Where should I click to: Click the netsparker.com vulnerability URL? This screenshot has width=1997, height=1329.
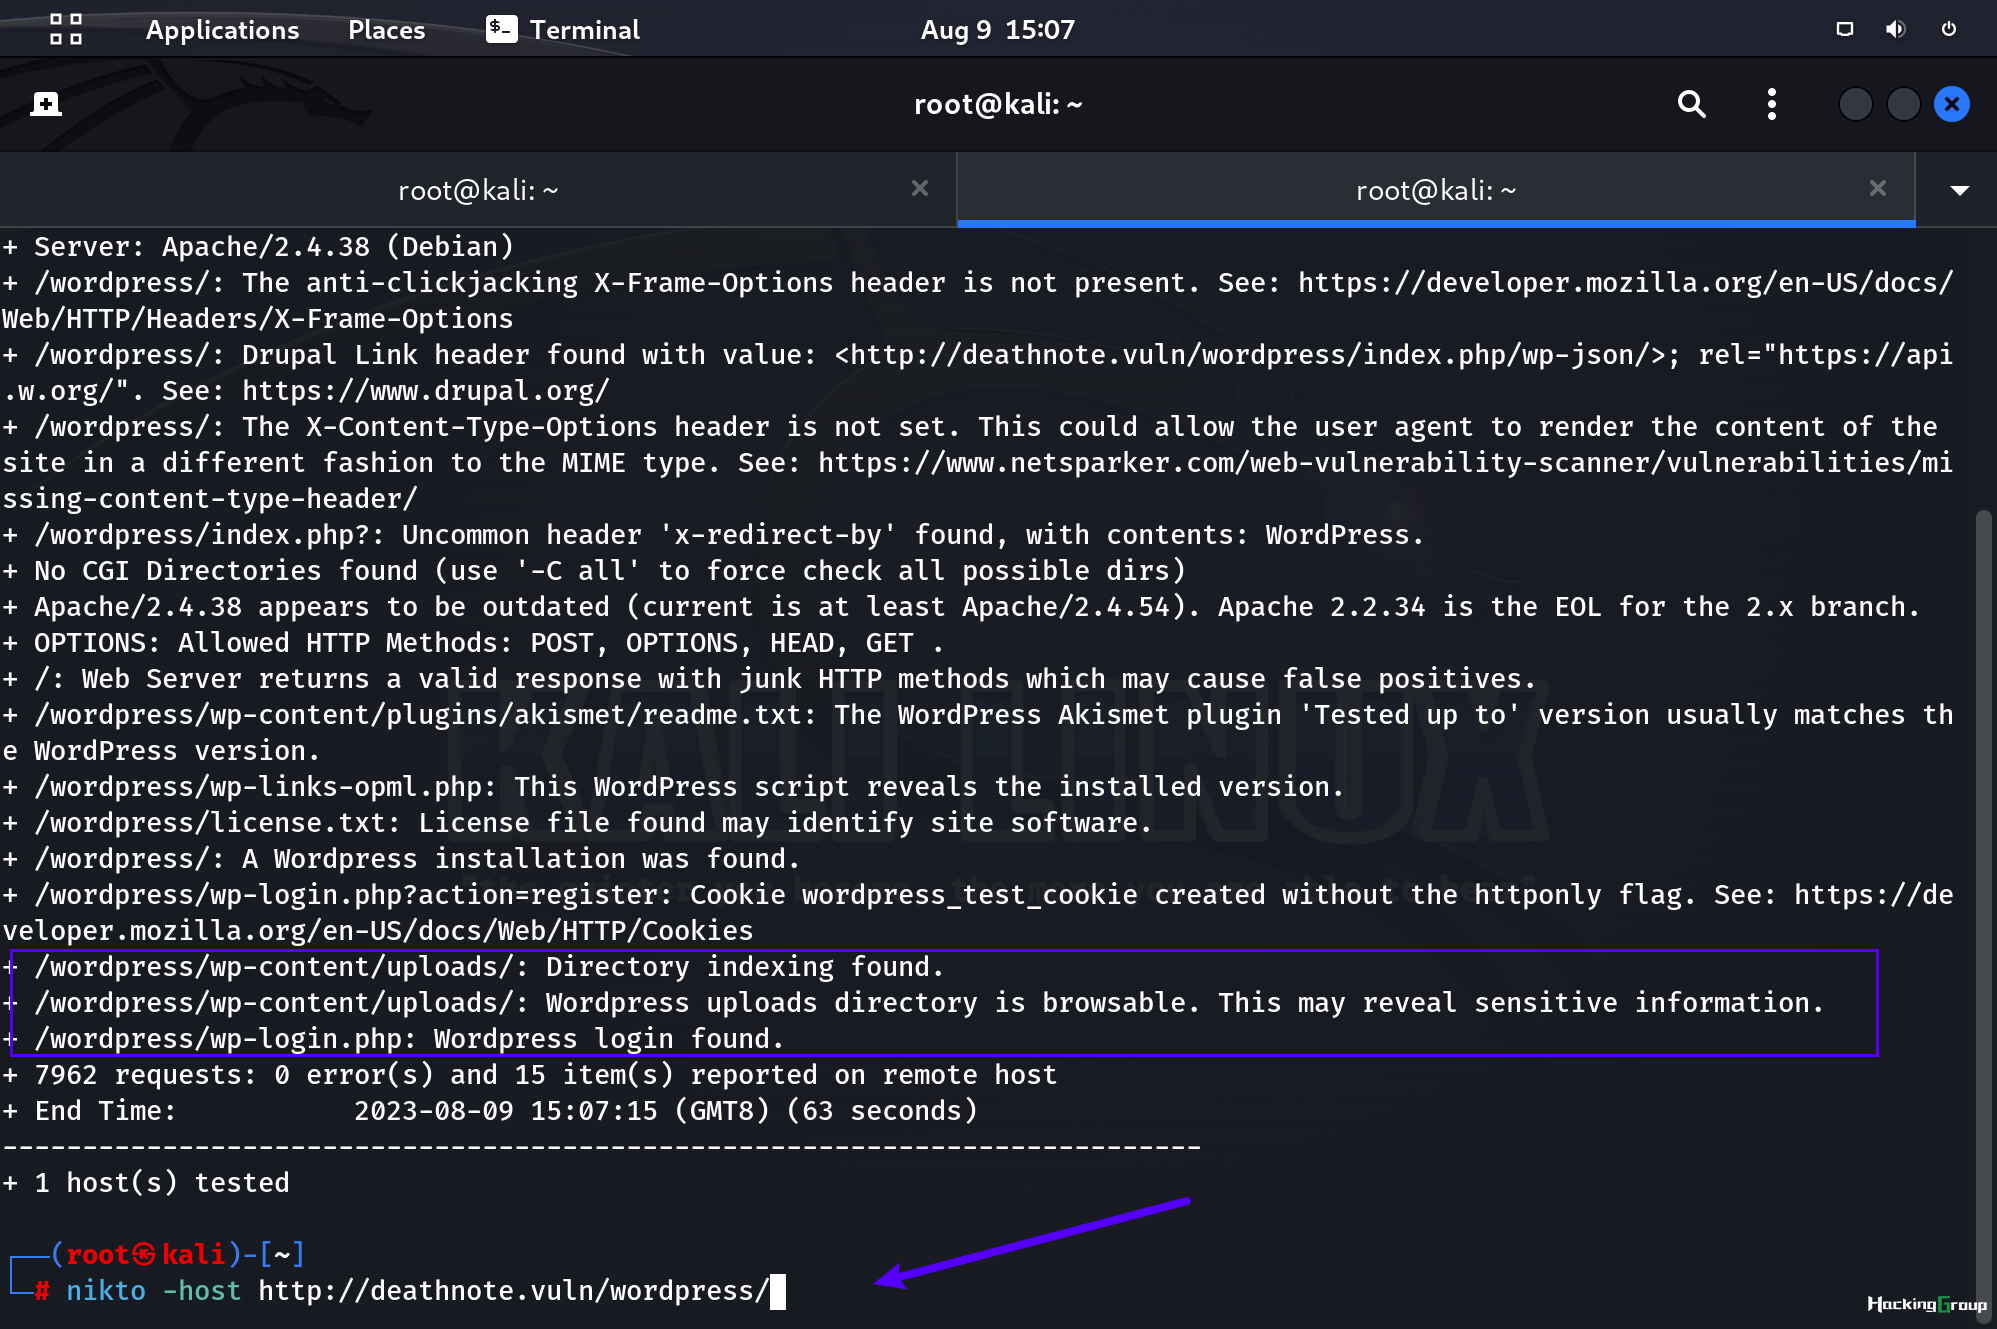[977, 481]
